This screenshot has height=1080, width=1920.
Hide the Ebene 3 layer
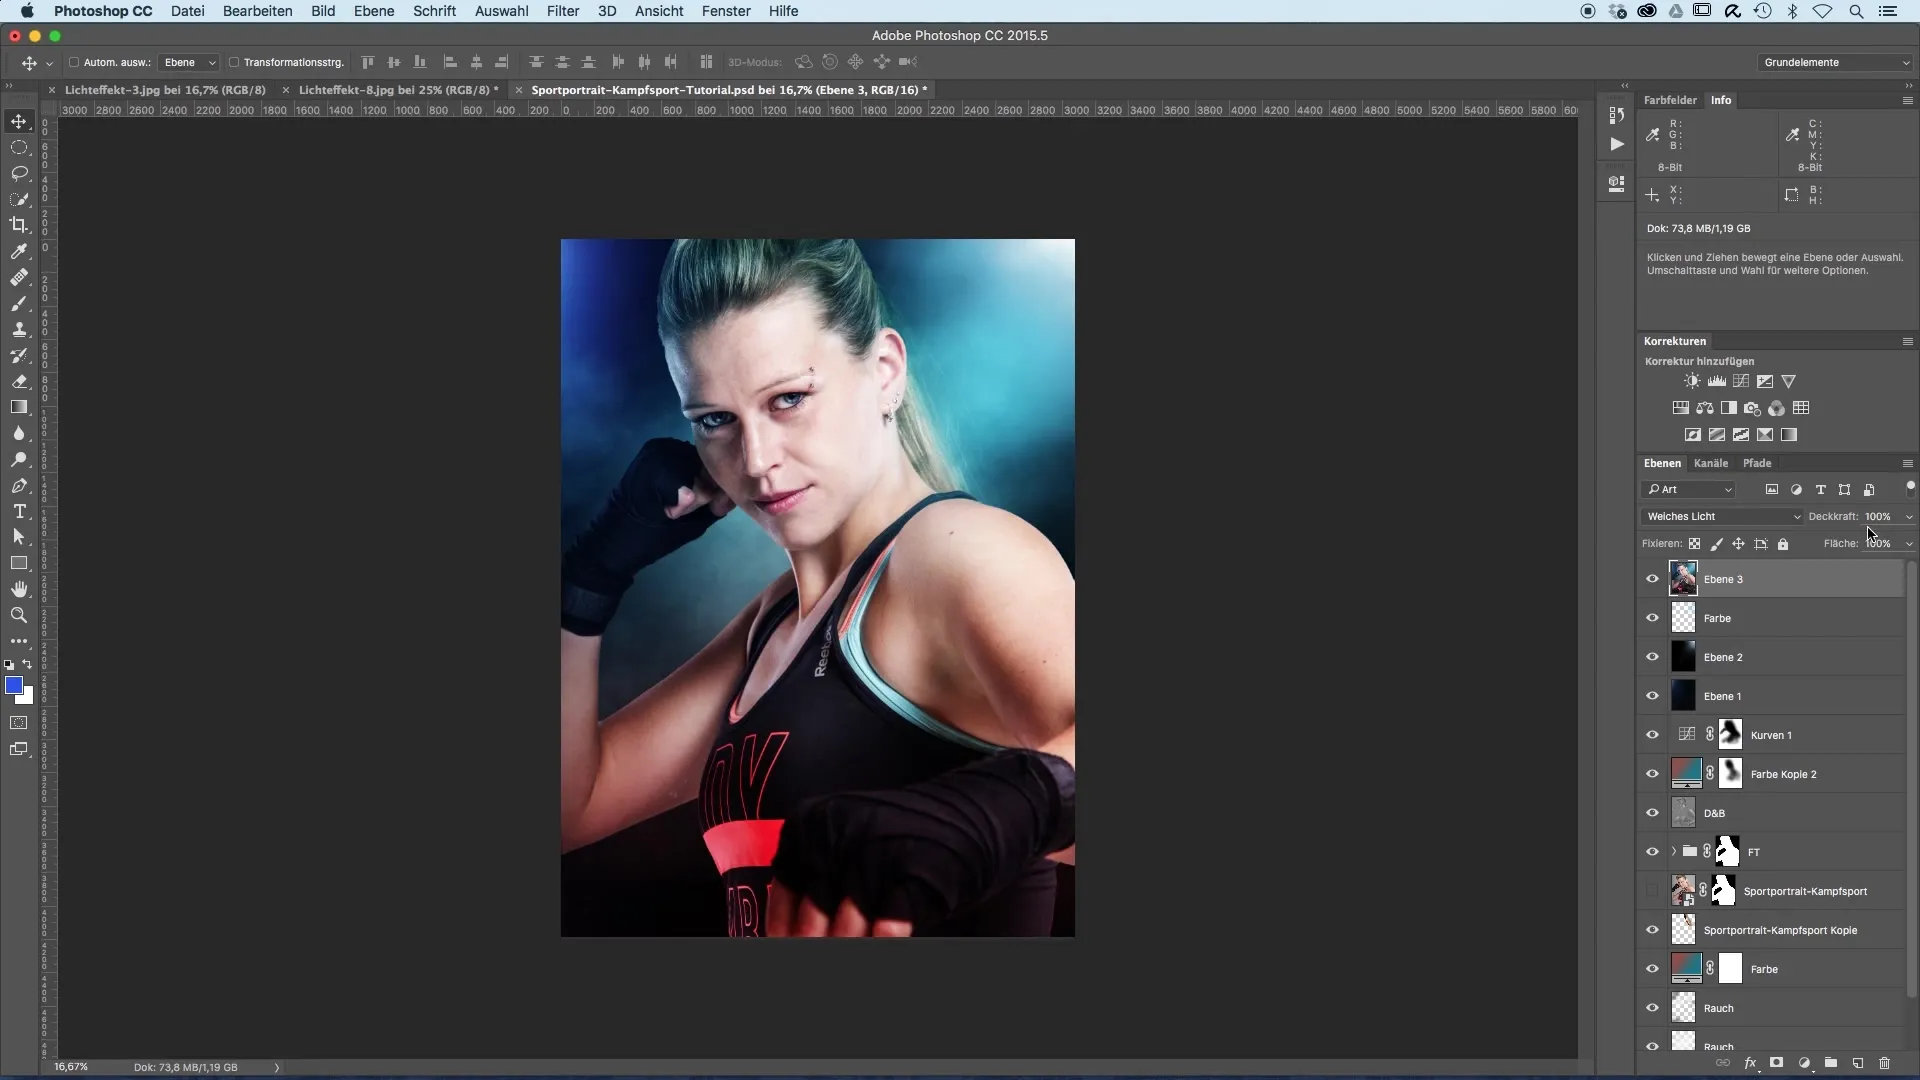[1652, 579]
